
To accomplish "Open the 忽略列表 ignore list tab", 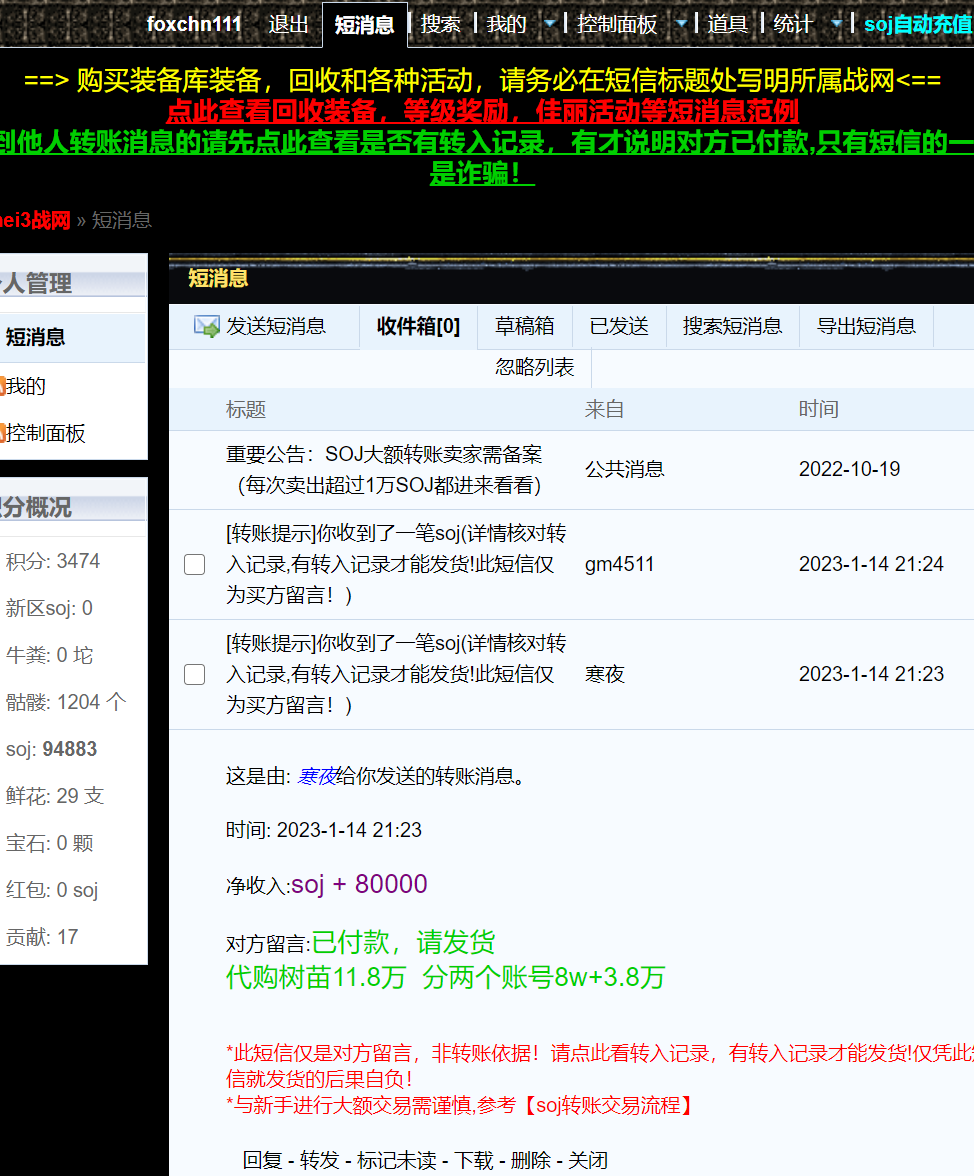I will pyautogui.click(x=534, y=368).
